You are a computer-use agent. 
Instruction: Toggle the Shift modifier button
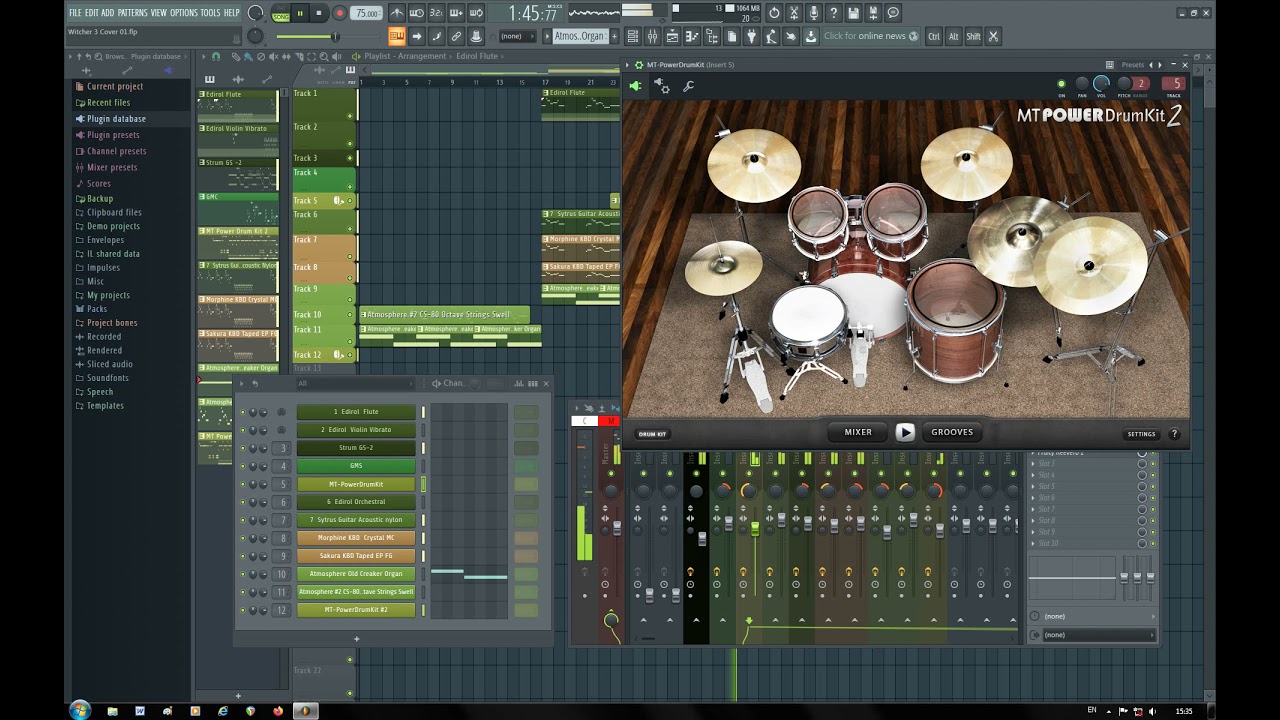click(973, 36)
